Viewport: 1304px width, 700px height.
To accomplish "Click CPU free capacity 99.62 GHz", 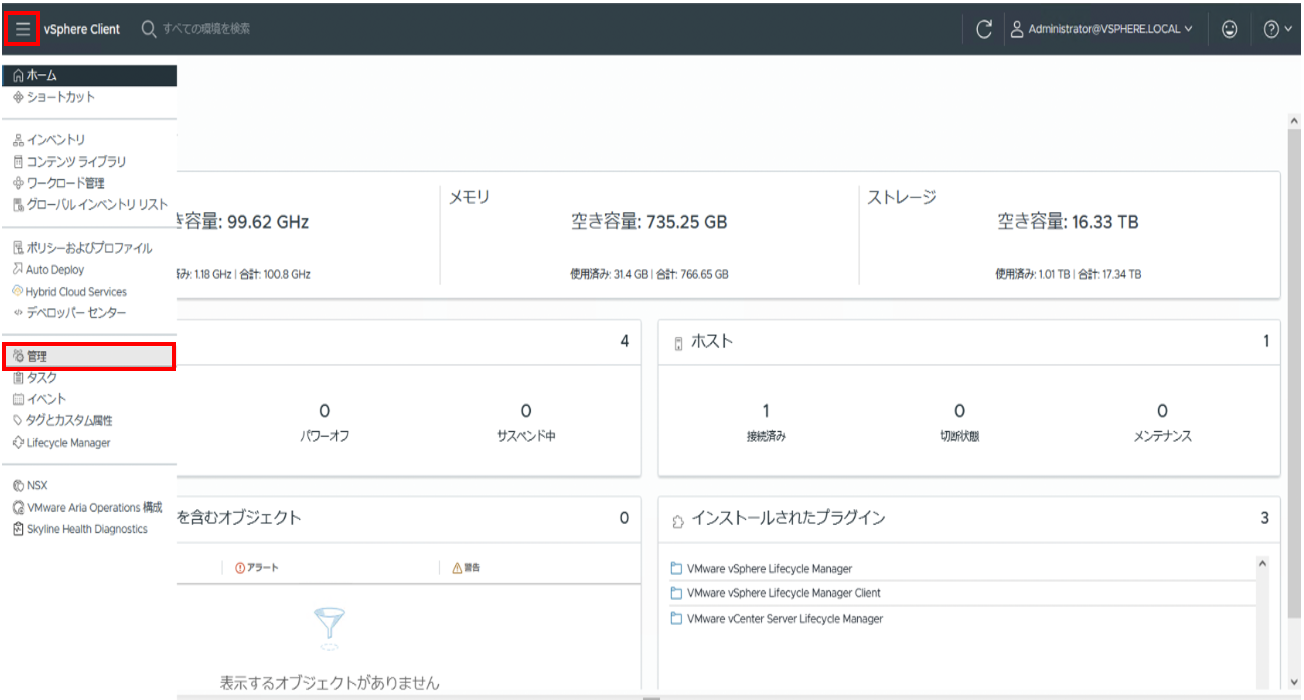I will coord(243,222).
